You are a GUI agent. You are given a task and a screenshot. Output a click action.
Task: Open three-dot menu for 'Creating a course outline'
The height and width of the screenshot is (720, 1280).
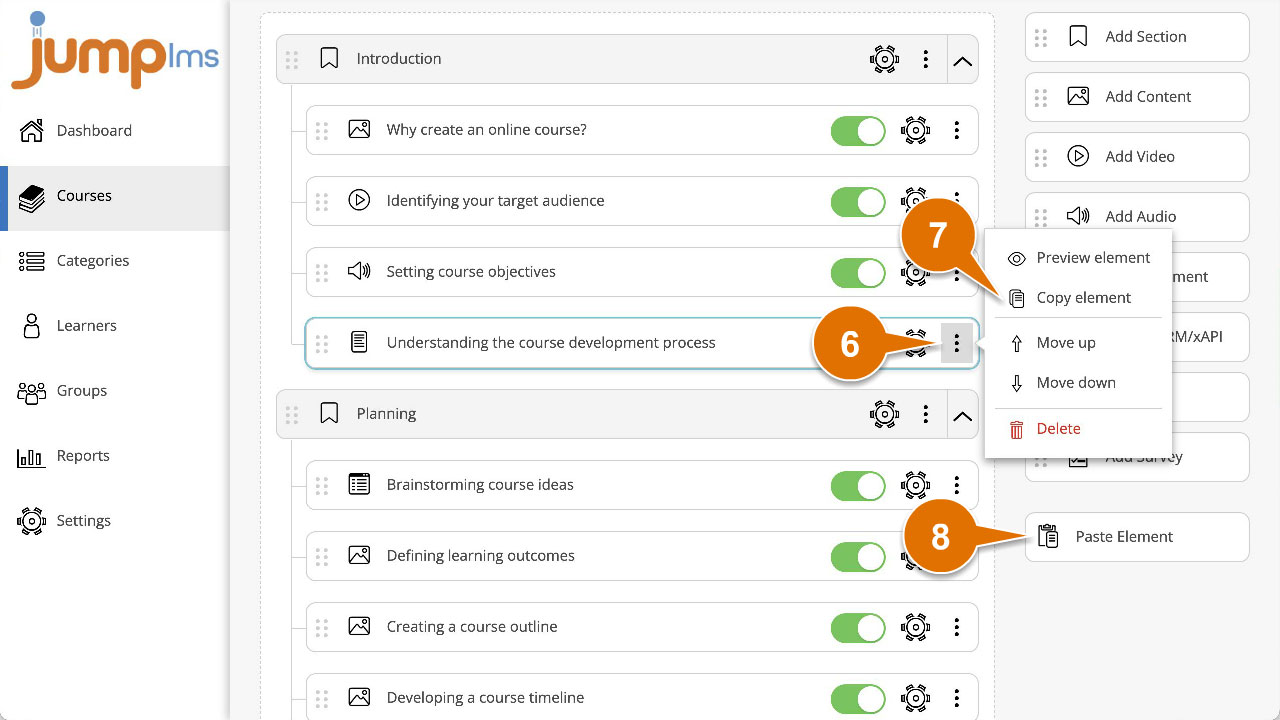pyautogui.click(x=957, y=627)
